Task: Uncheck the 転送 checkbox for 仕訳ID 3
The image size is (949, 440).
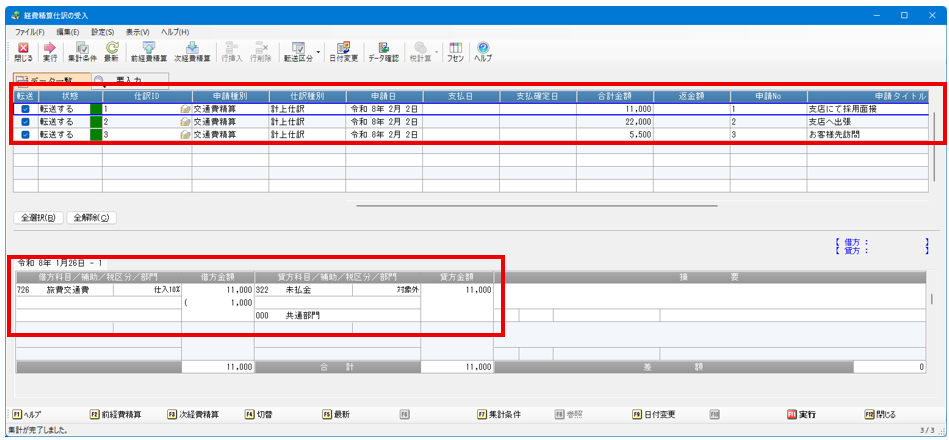Action: (25, 134)
